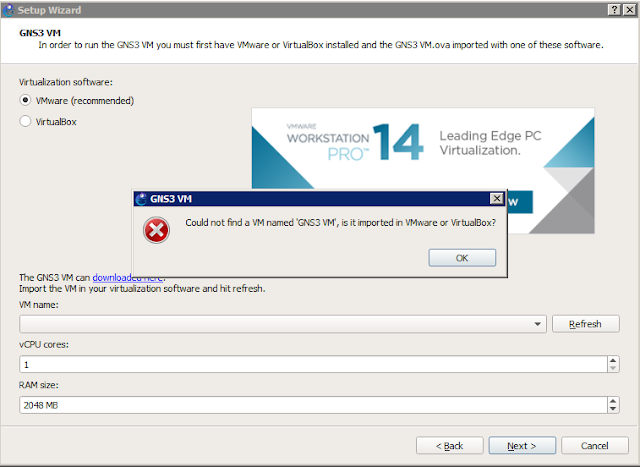The height and width of the screenshot is (467, 640).
Task: Click the GNS3 icon in Setup Wizard title
Action: 8,10
